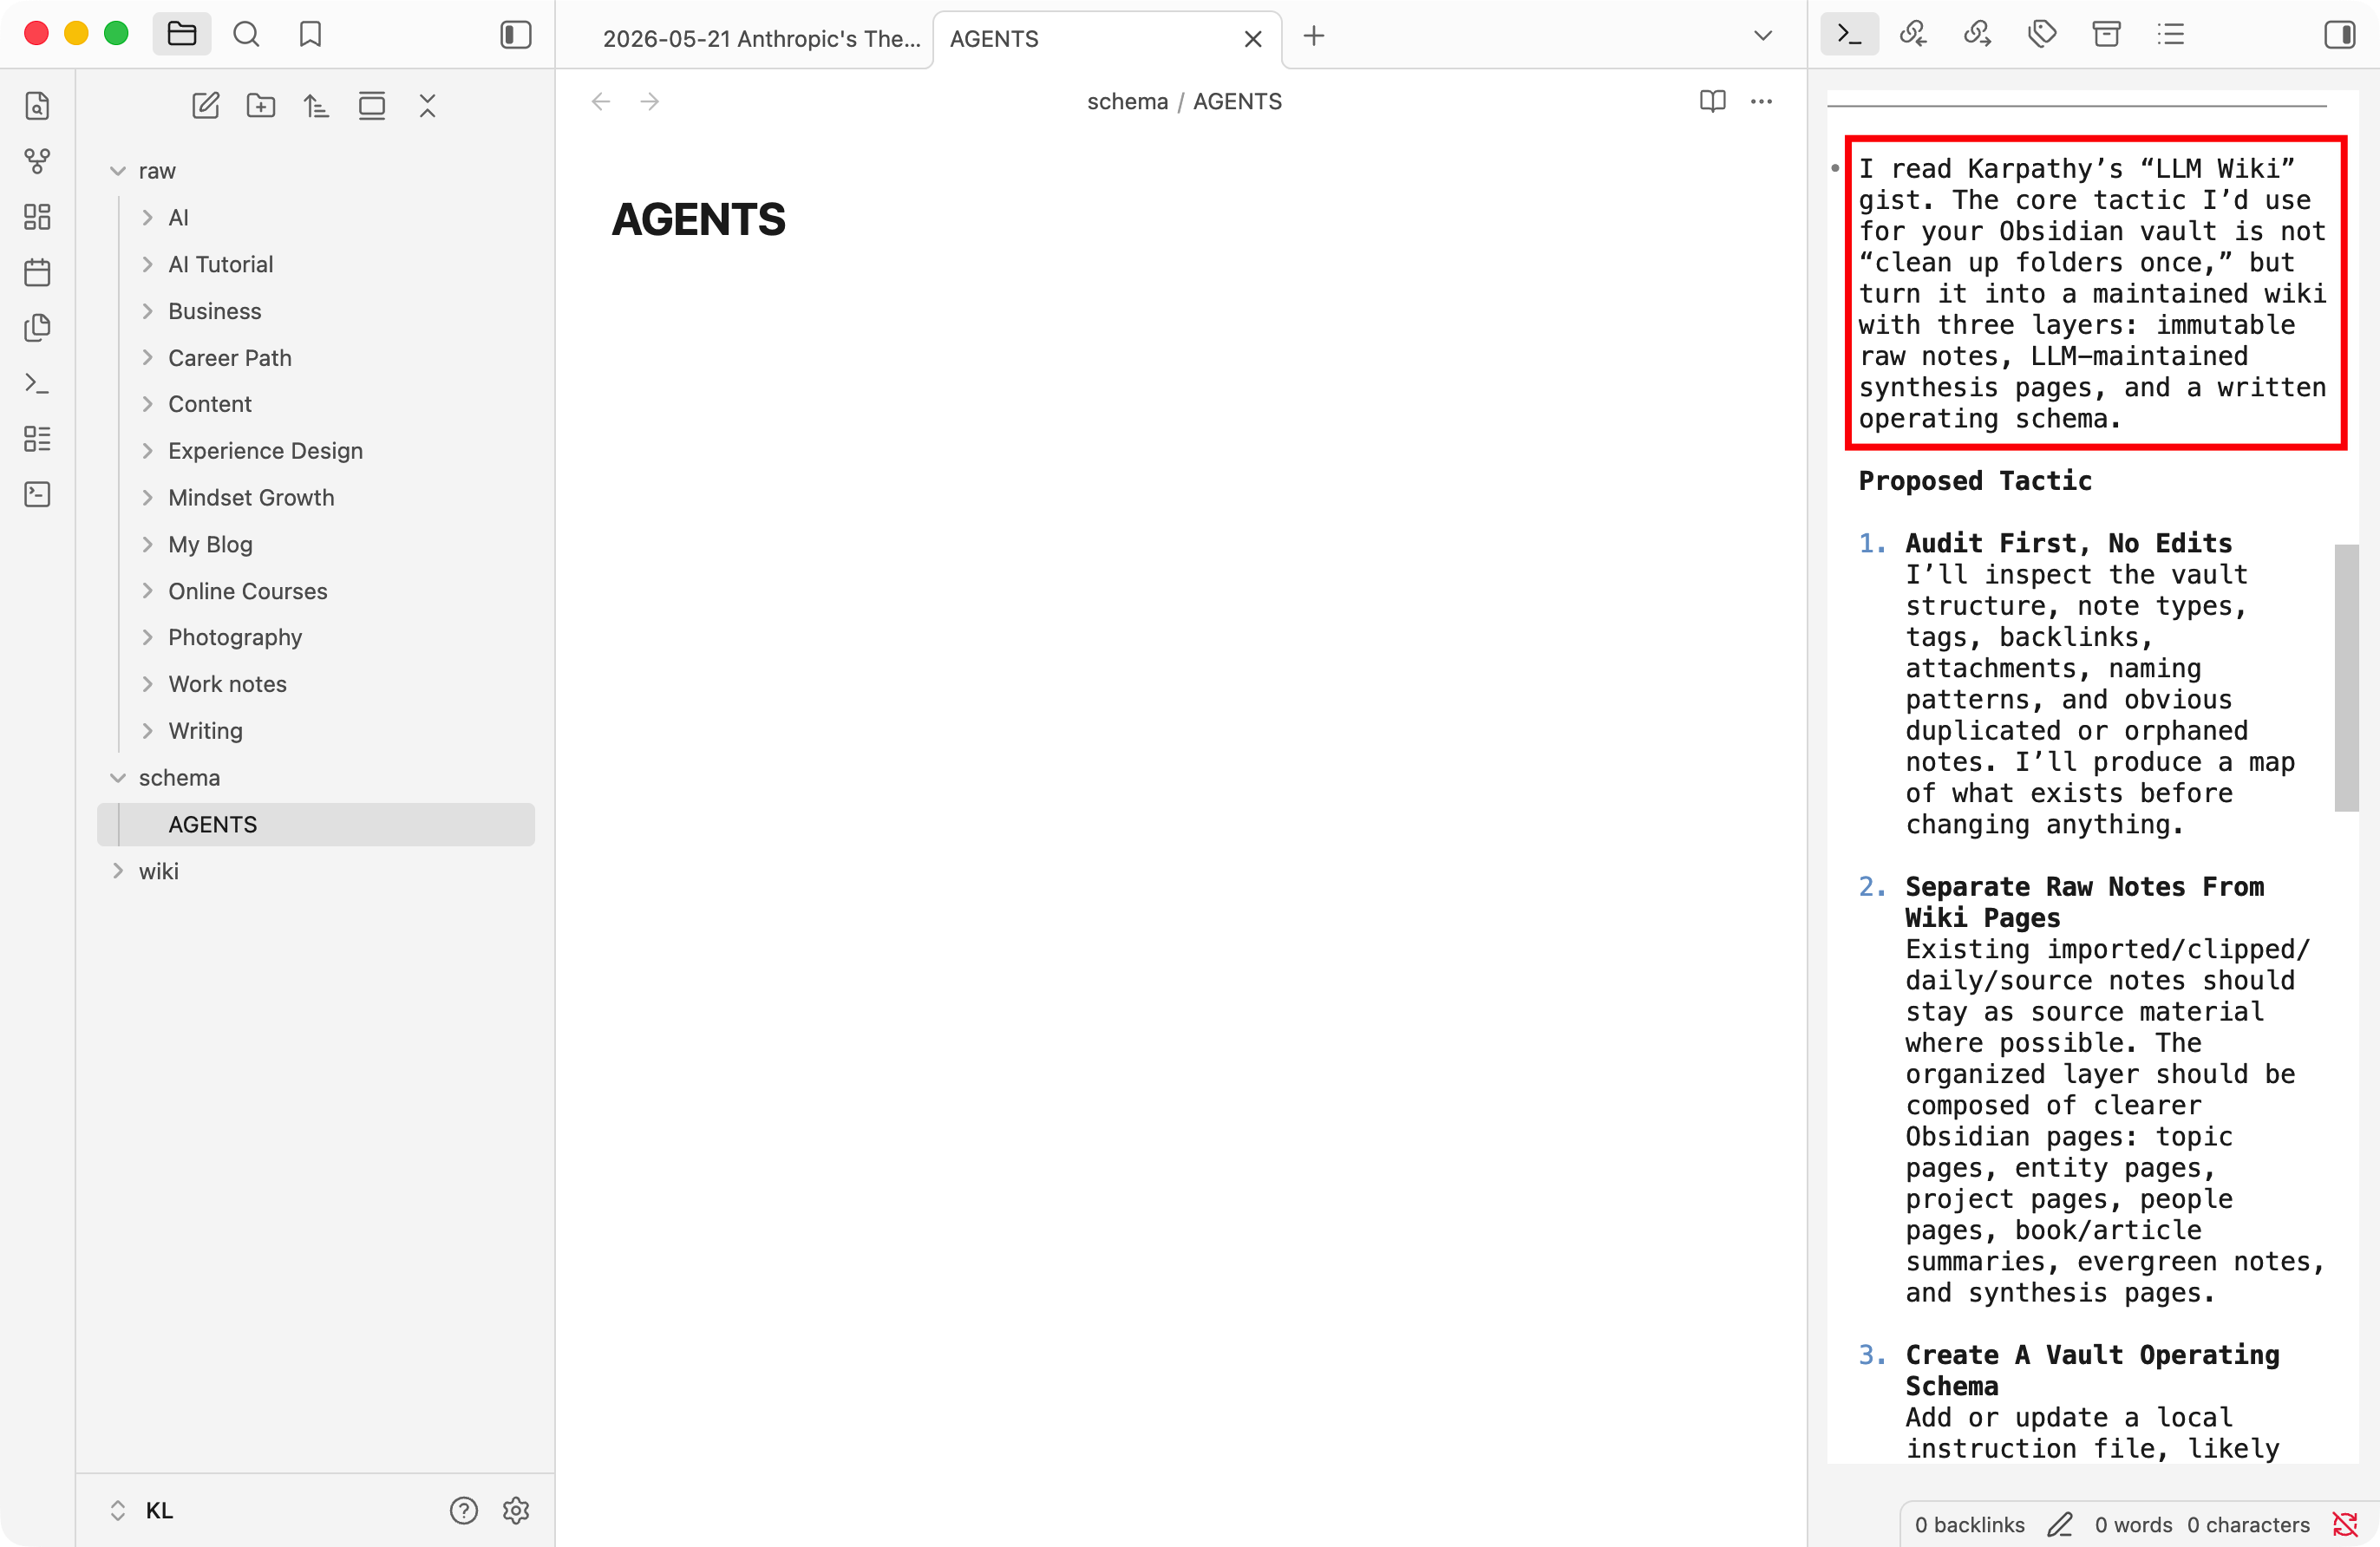Expand the AI folder
This screenshot has width=2380, height=1547.
click(148, 218)
